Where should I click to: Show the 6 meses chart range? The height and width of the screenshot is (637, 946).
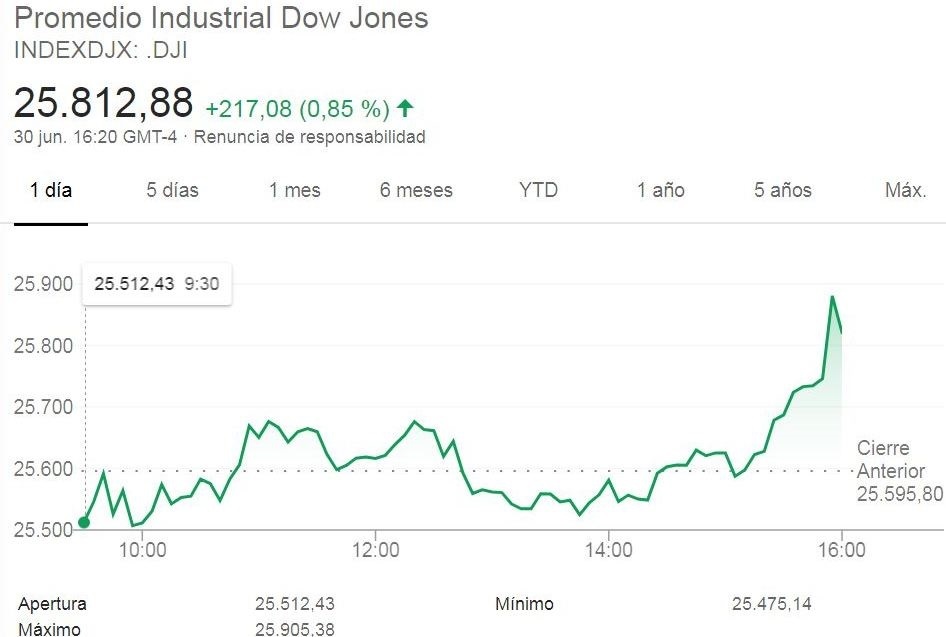(x=416, y=190)
